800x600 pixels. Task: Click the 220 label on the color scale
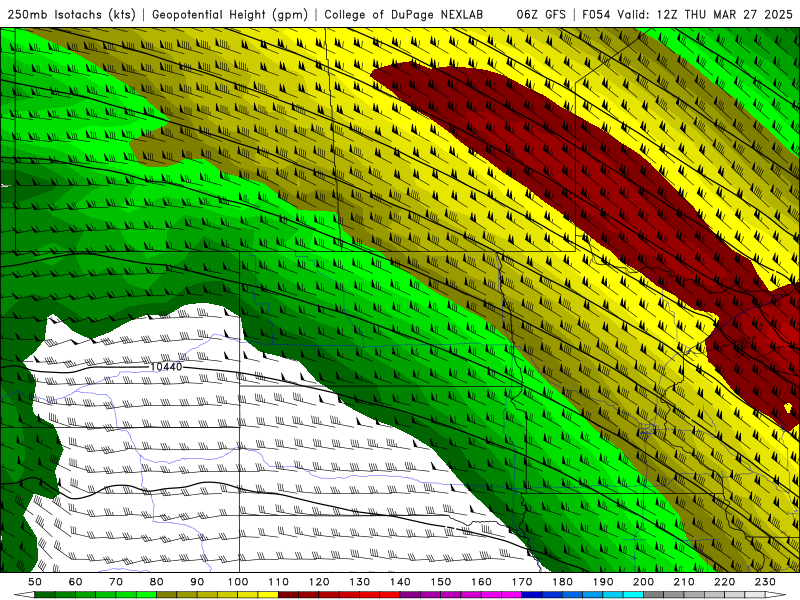724,582
